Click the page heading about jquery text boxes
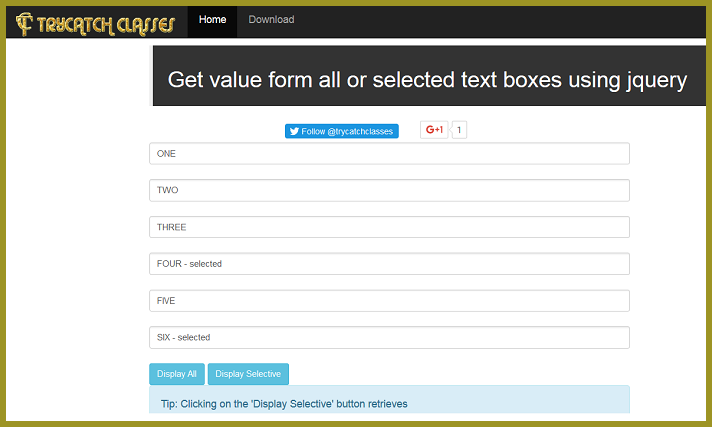 point(427,80)
